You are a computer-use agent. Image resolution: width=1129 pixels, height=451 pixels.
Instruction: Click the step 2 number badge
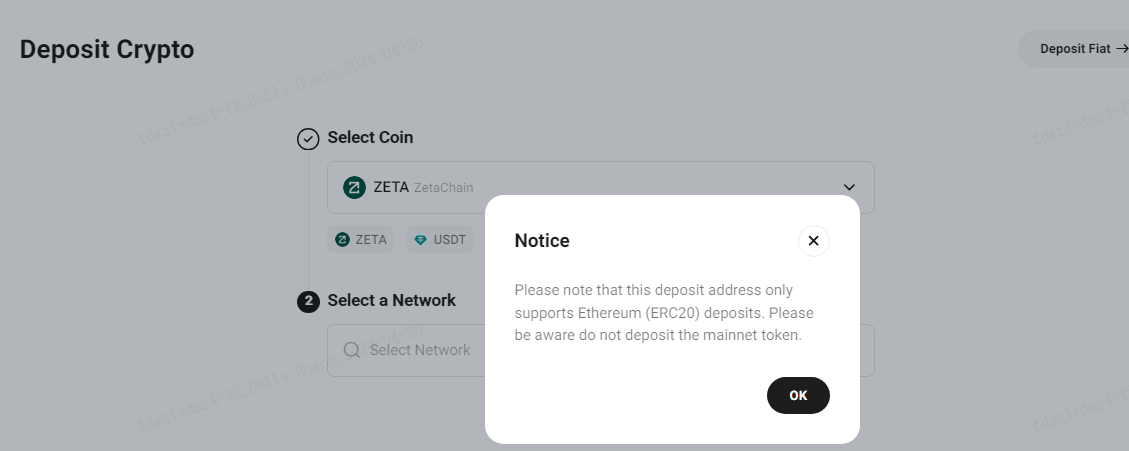point(308,301)
